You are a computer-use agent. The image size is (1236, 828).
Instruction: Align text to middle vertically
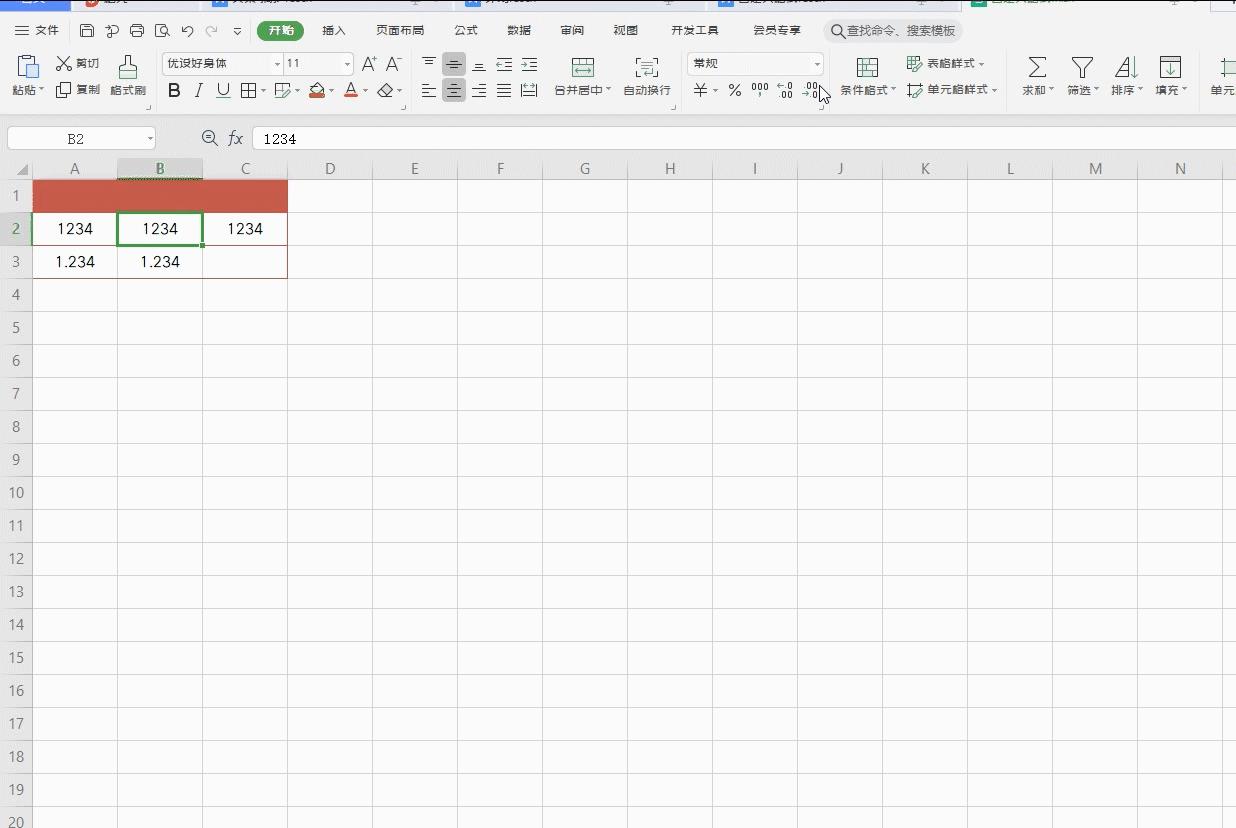(454, 64)
